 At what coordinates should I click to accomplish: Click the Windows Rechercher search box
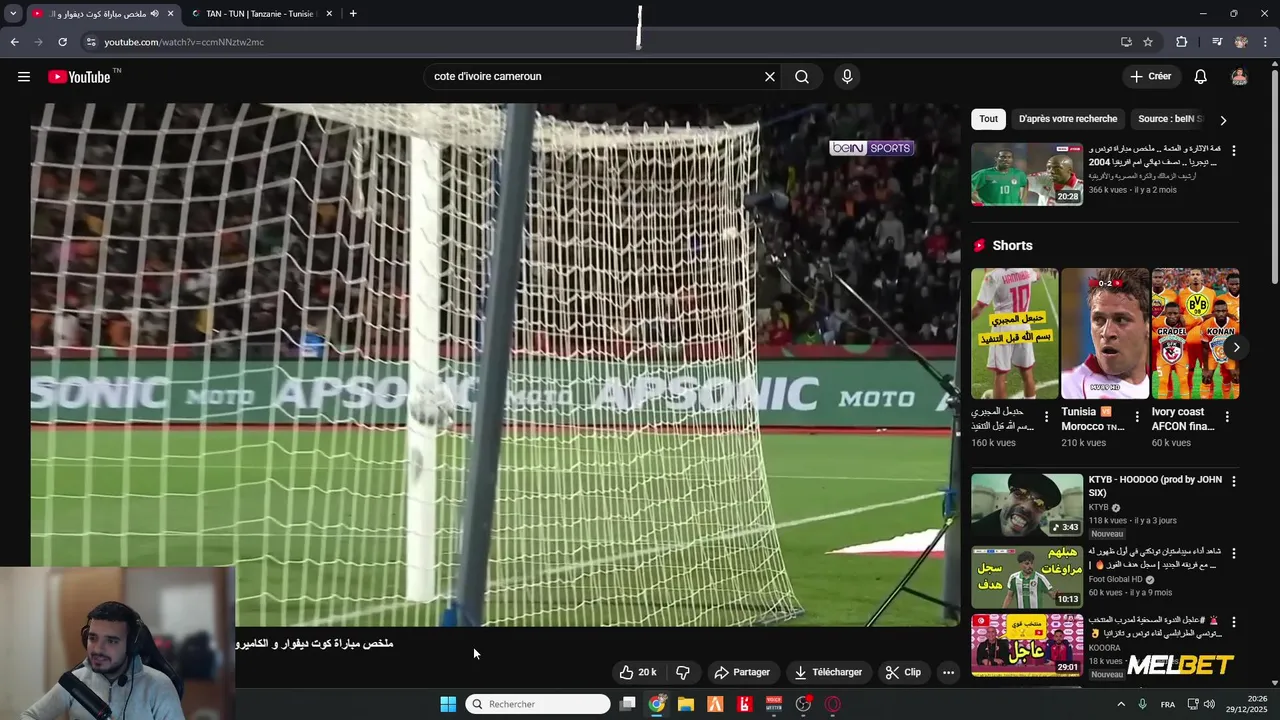pyautogui.click(x=538, y=704)
